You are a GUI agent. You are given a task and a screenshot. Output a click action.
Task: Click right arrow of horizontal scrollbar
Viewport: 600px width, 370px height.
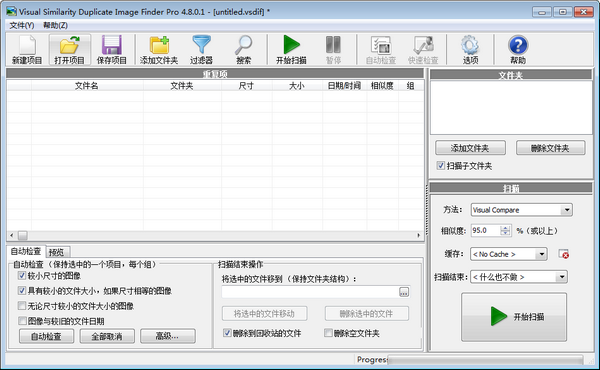[418, 235]
